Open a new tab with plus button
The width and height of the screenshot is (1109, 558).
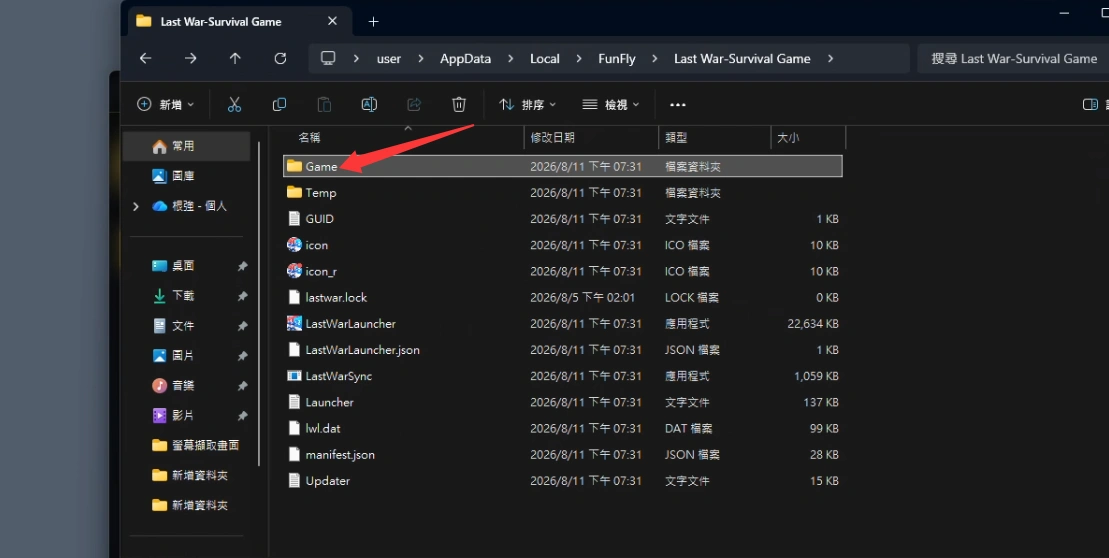pyautogui.click(x=373, y=22)
